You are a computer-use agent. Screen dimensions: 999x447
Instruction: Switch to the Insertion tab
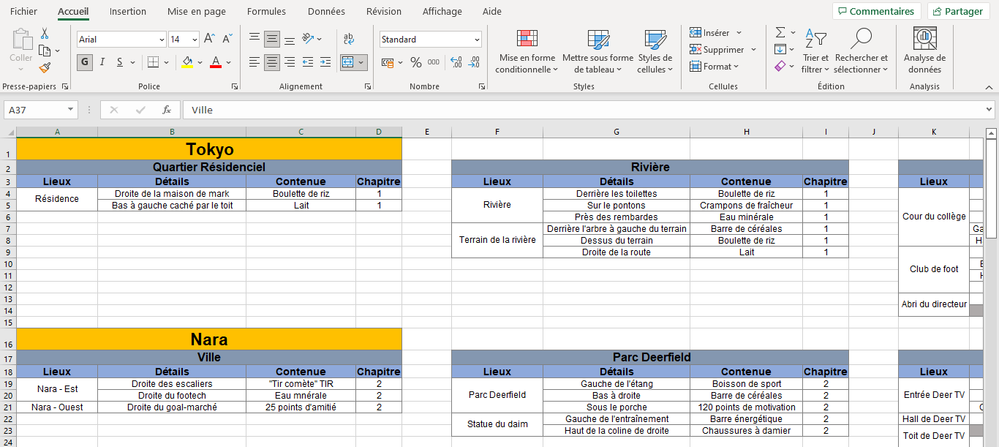[127, 11]
